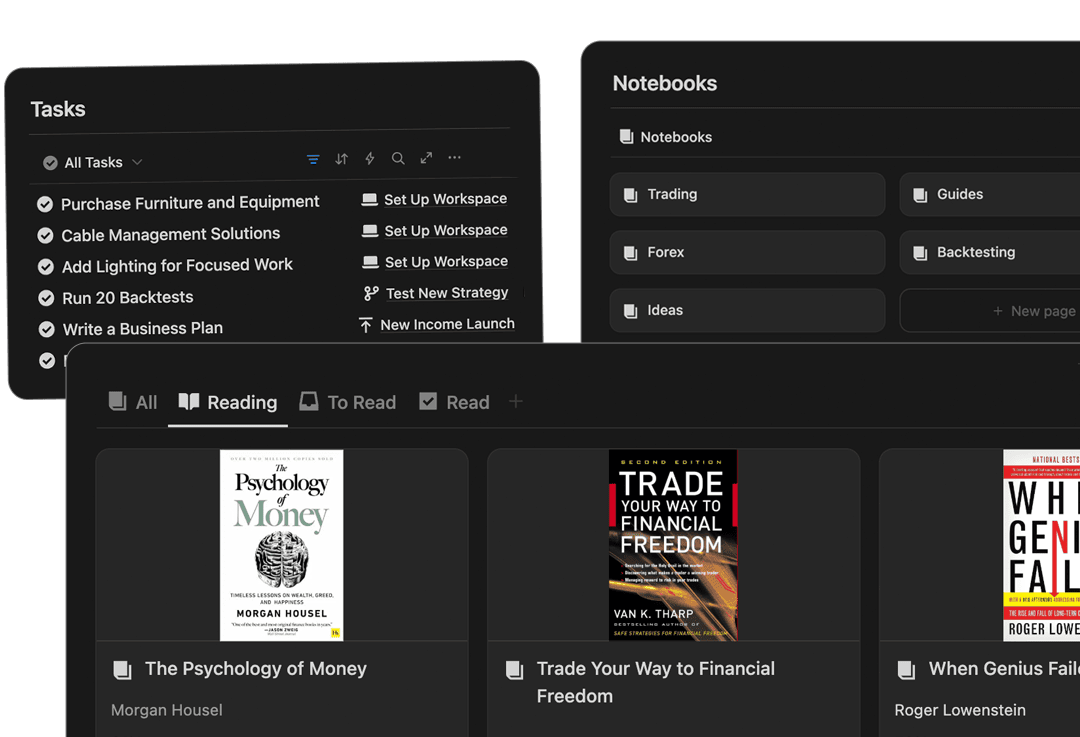
Task: Toggle checkbox for Write a Business Plan
Action: point(47,329)
